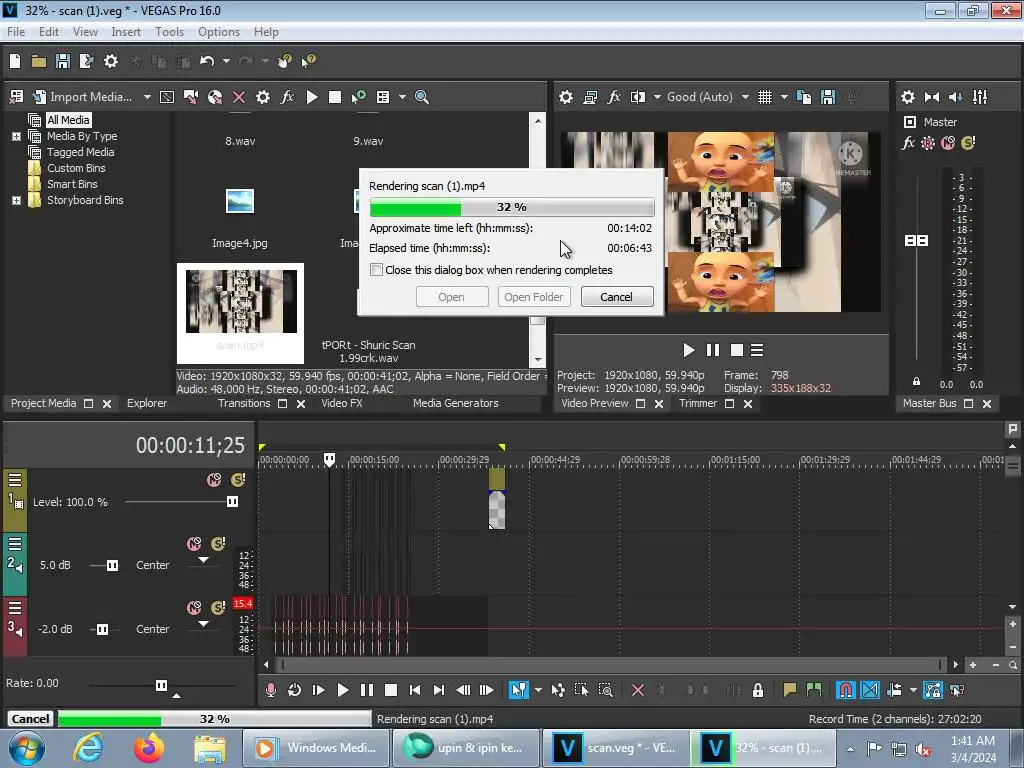Click the Cancel button in status bar

tap(30, 718)
